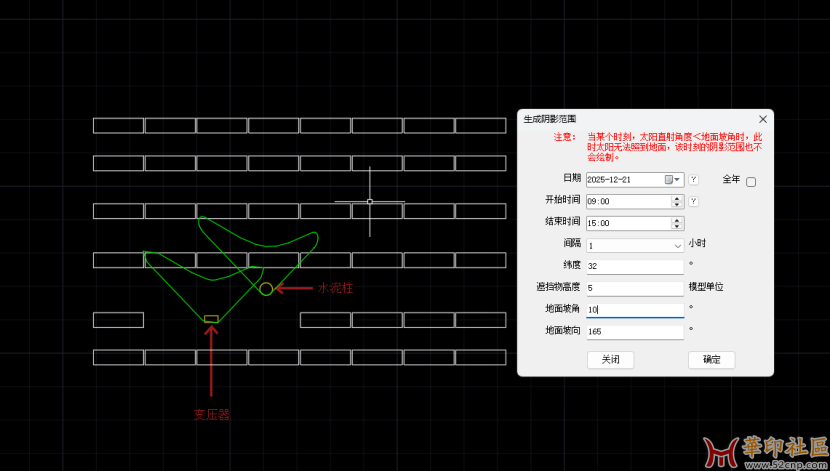Click the 确定 button
The image size is (831, 472).
(711, 360)
